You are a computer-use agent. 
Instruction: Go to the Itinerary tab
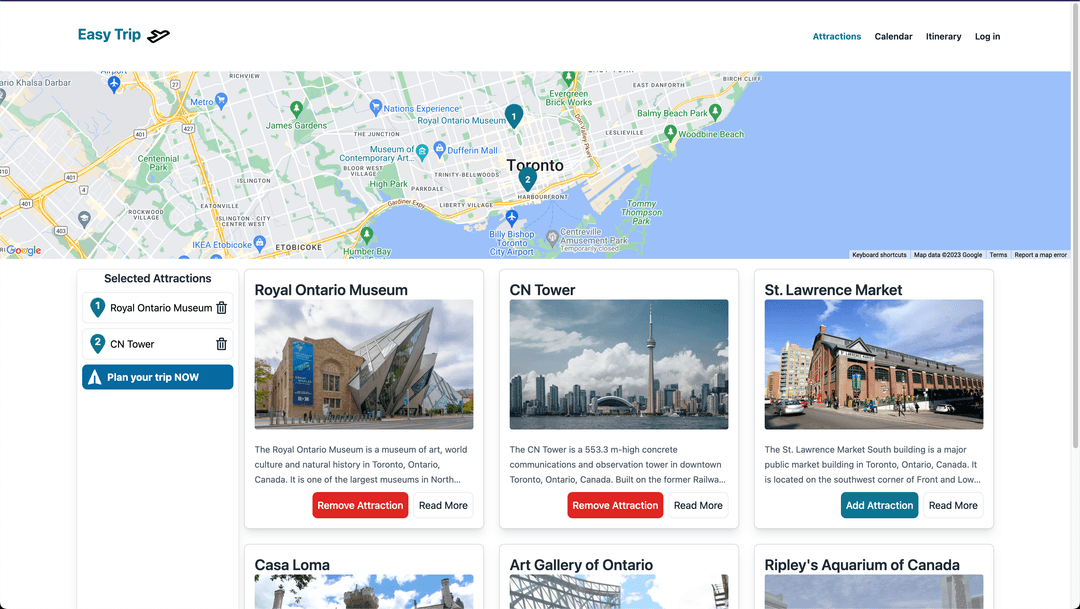pyautogui.click(x=943, y=37)
